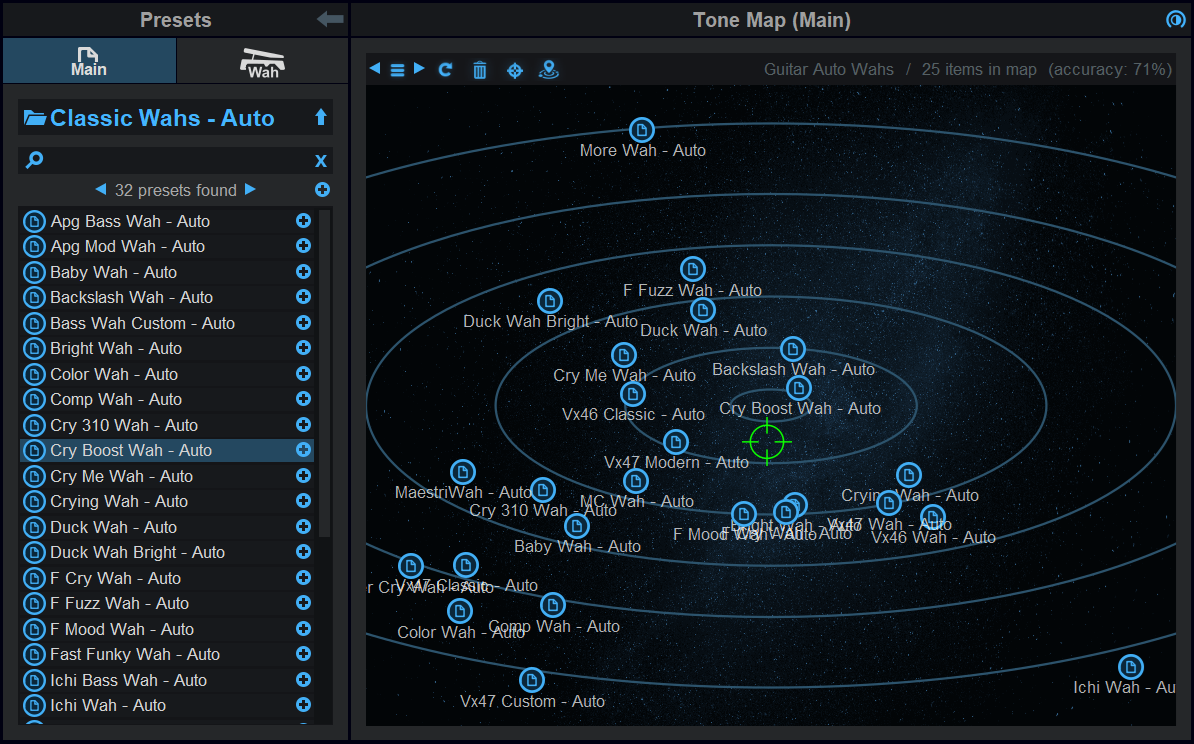
Task: Add F Mood Wah - Auto with its plus icon
Action: coord(303,629)
